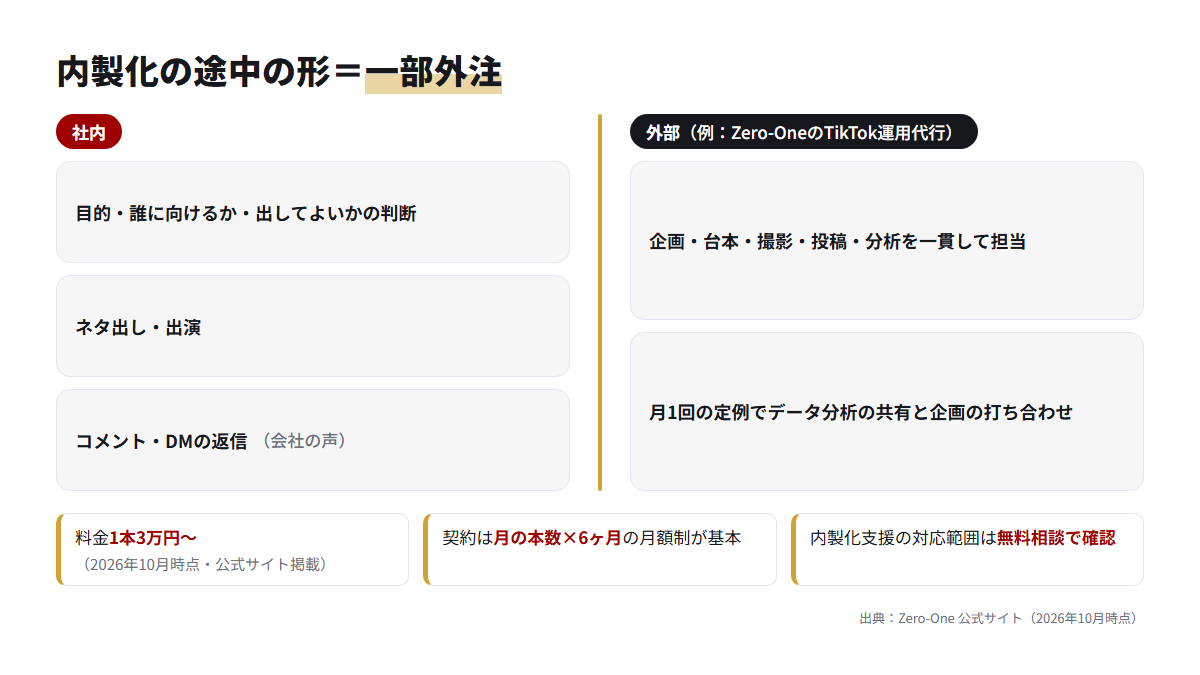Click the （会社の声） note text

point(305,440)
